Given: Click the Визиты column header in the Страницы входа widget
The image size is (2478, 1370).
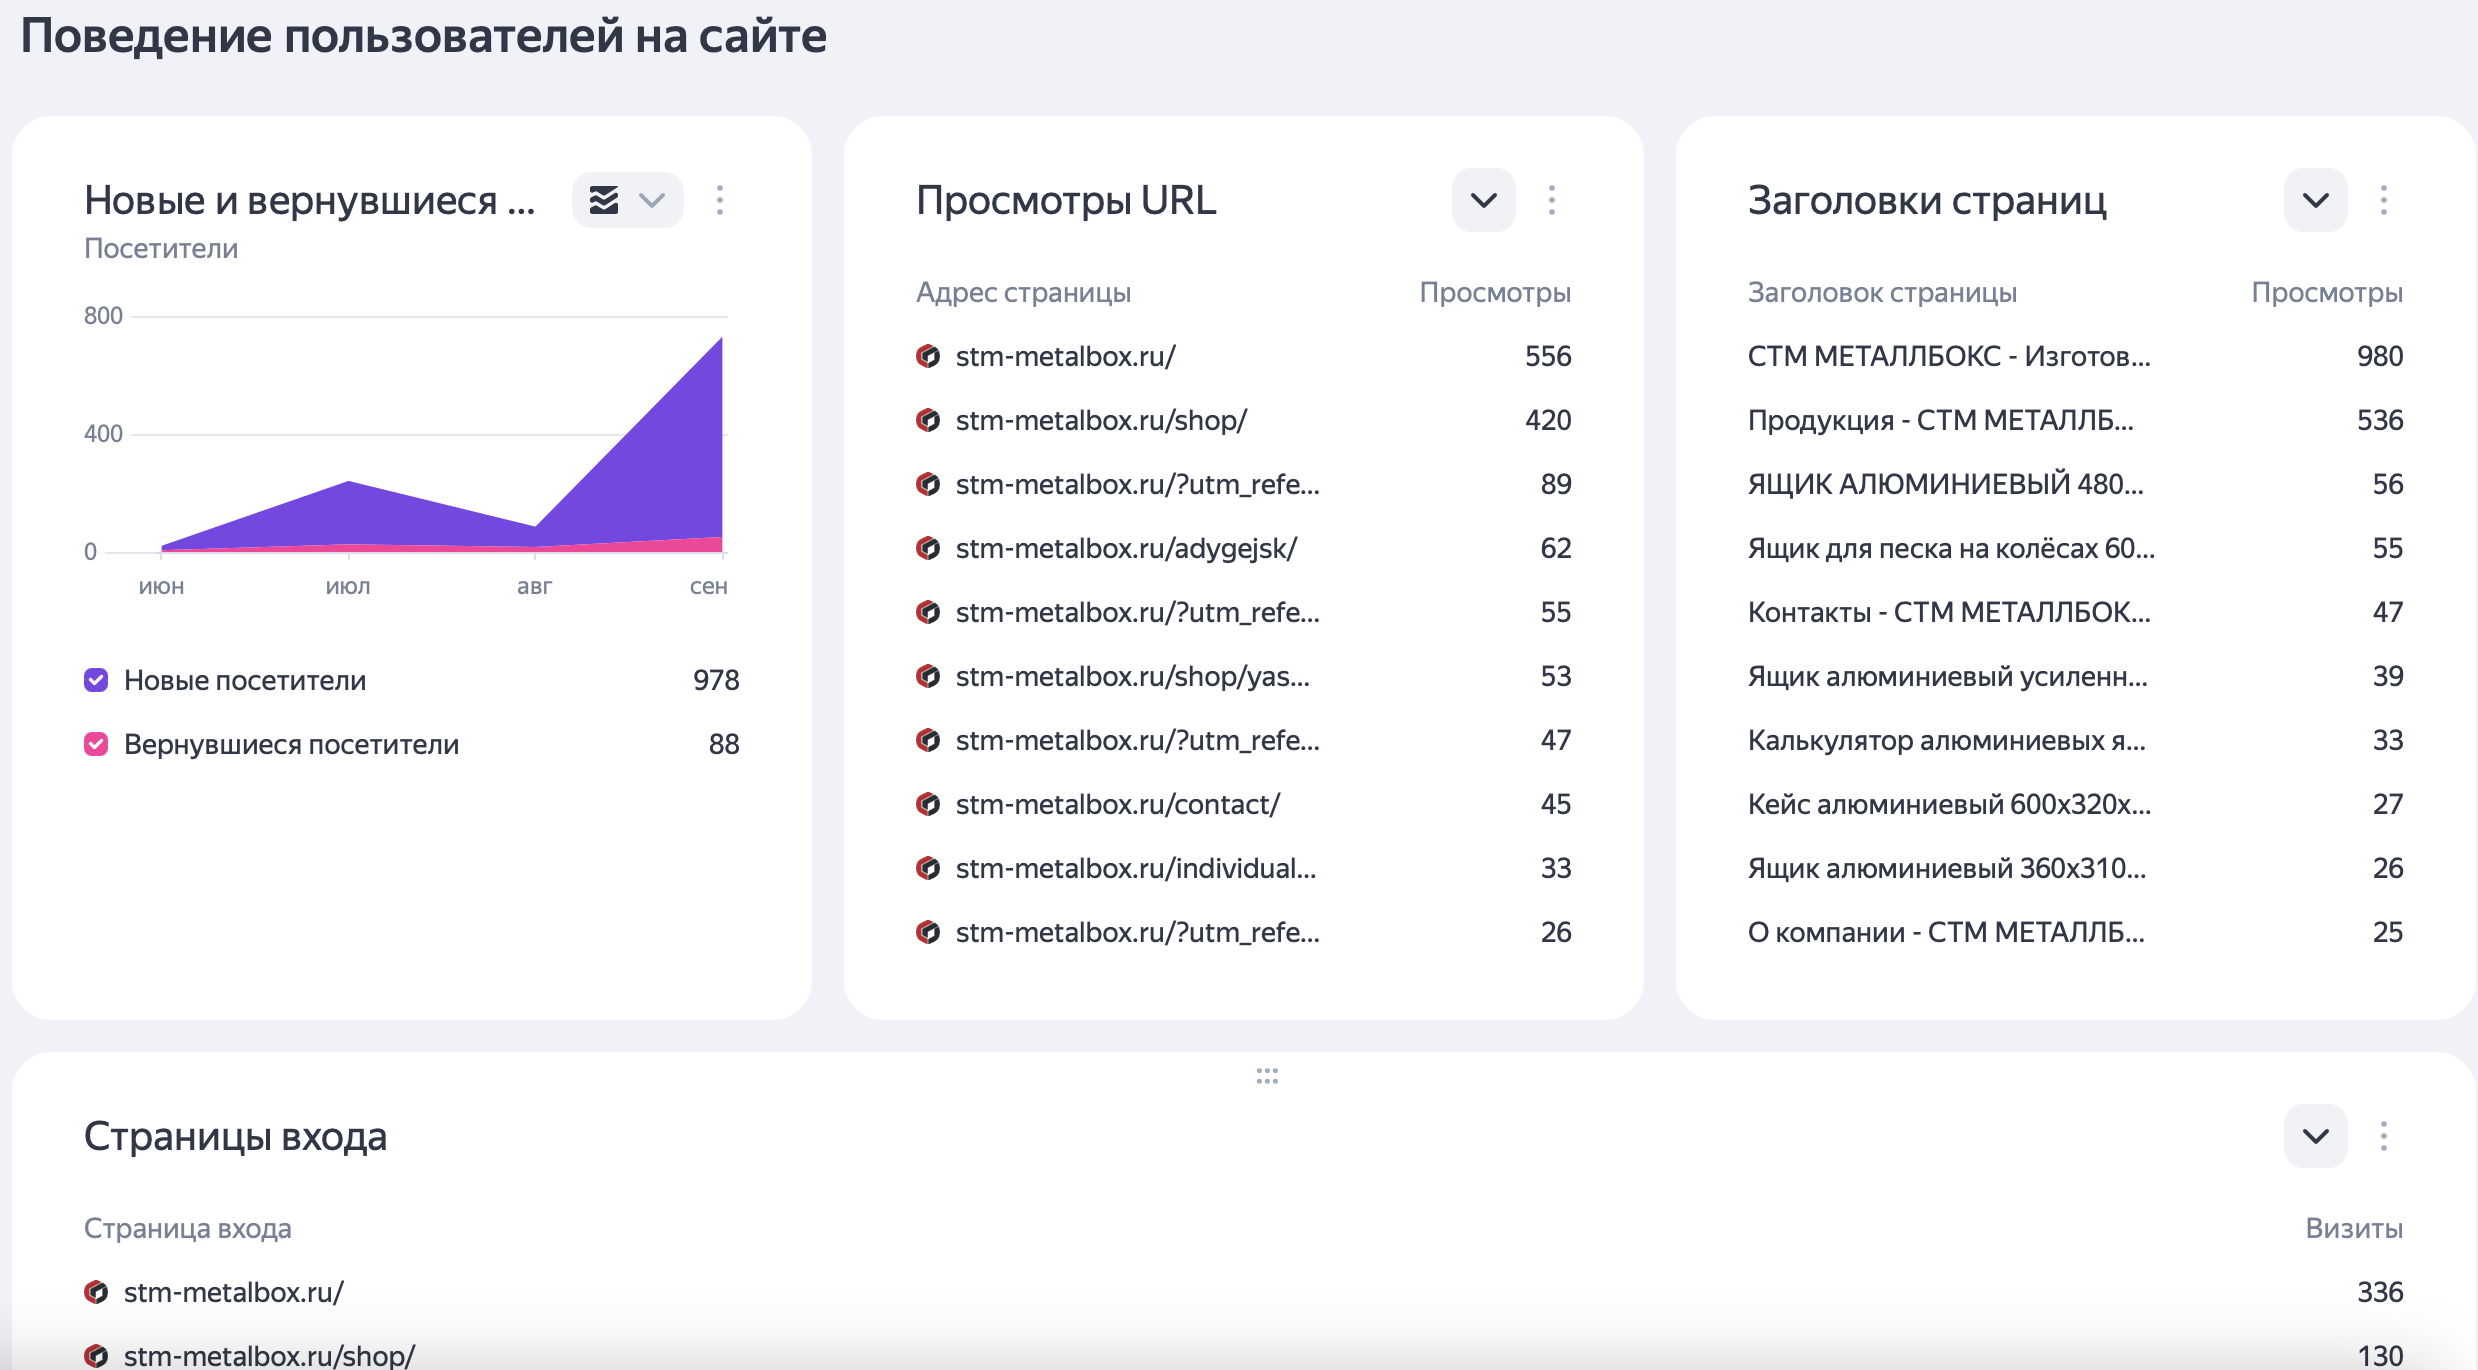Looking at the screenshot, I should tap(2354, 1228).
